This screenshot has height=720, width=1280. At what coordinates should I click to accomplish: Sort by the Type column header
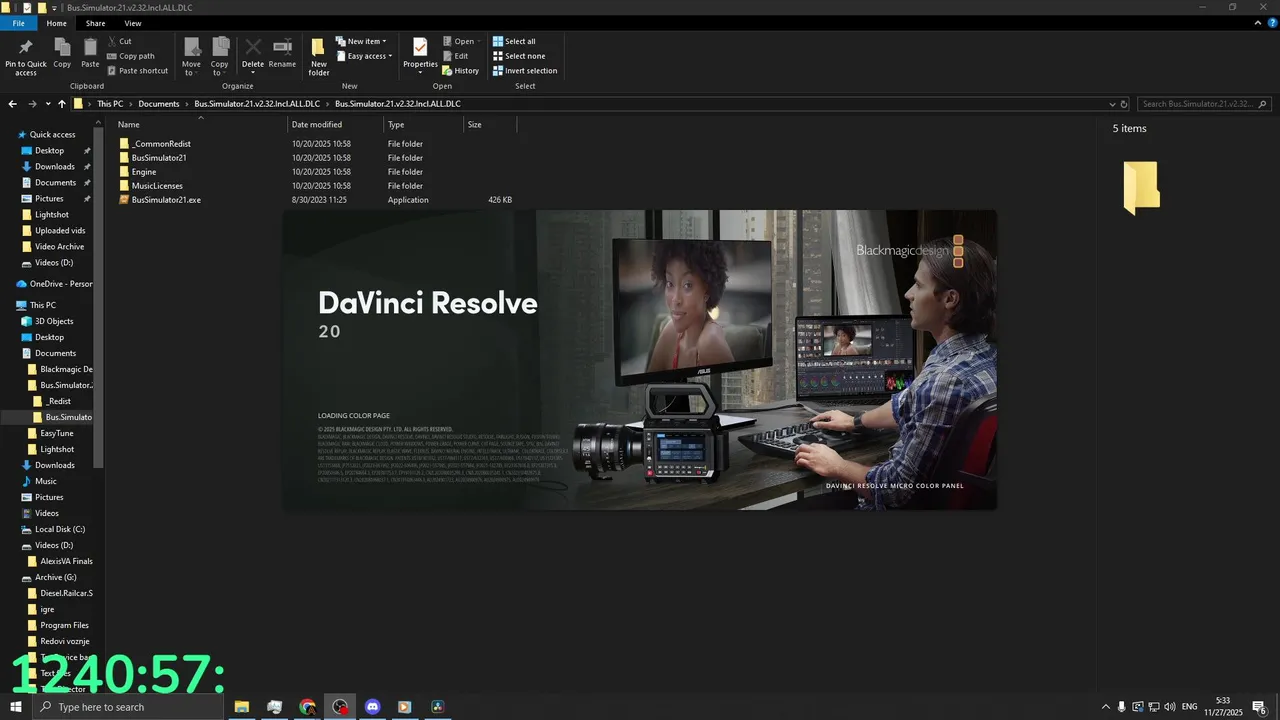pos(424,125)
